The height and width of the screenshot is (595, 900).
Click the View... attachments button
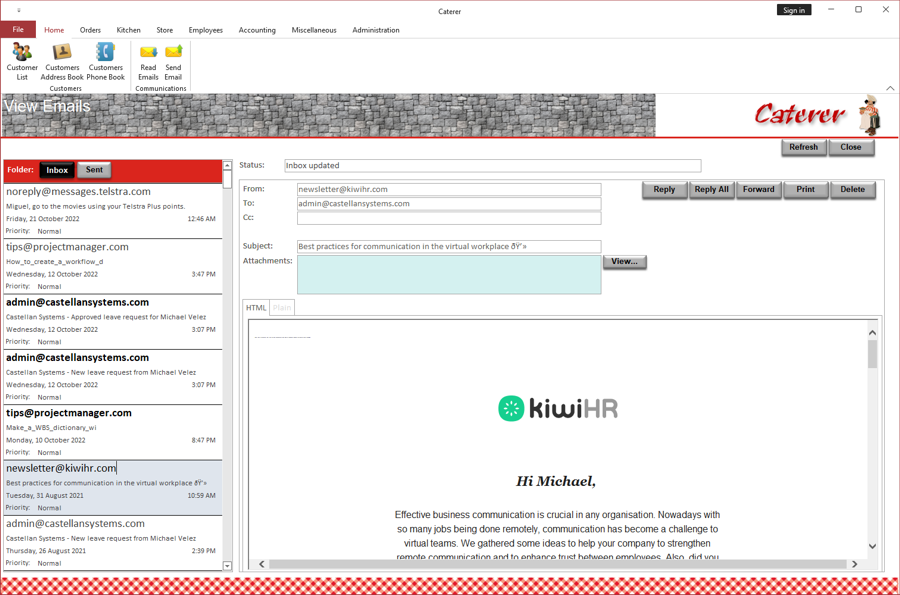pos(624,262)
